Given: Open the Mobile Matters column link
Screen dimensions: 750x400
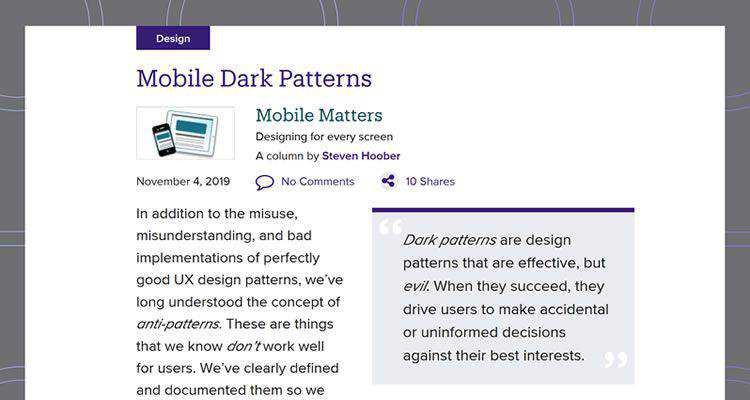Looking at the screenshot, I should point(318,116).
